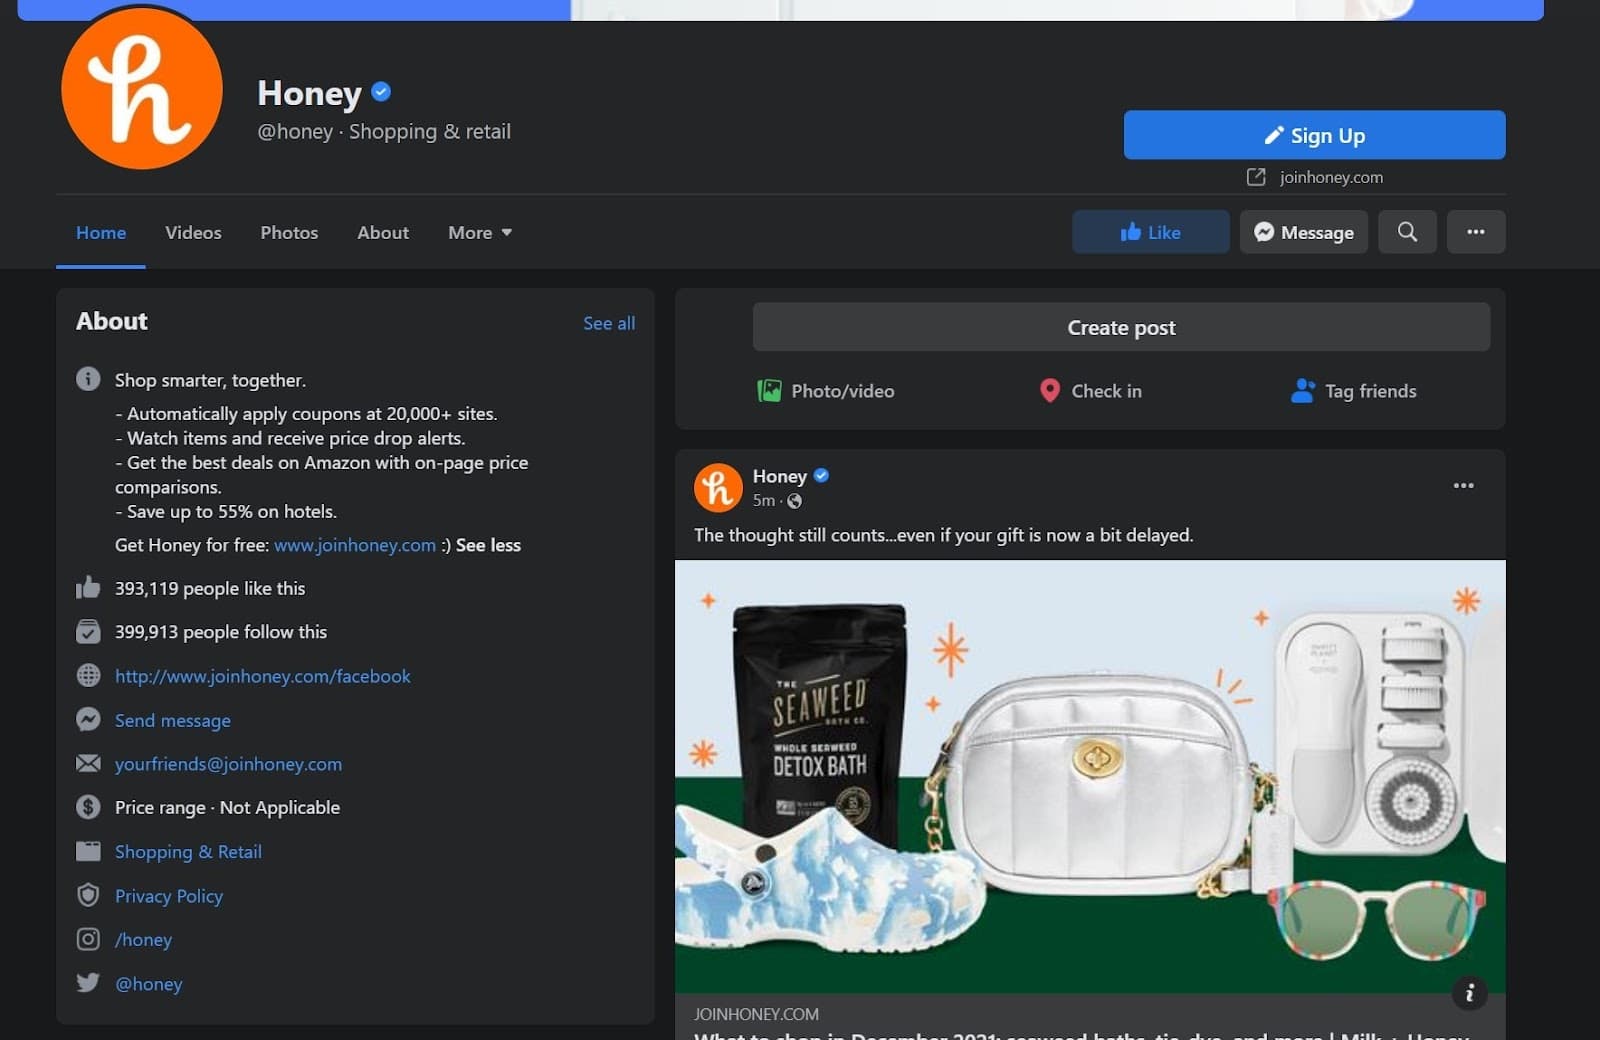The image size is (1600, 1040).
Task: Open the yourfriends@joinhoney.com email link
Action: (x=228, y=764)
